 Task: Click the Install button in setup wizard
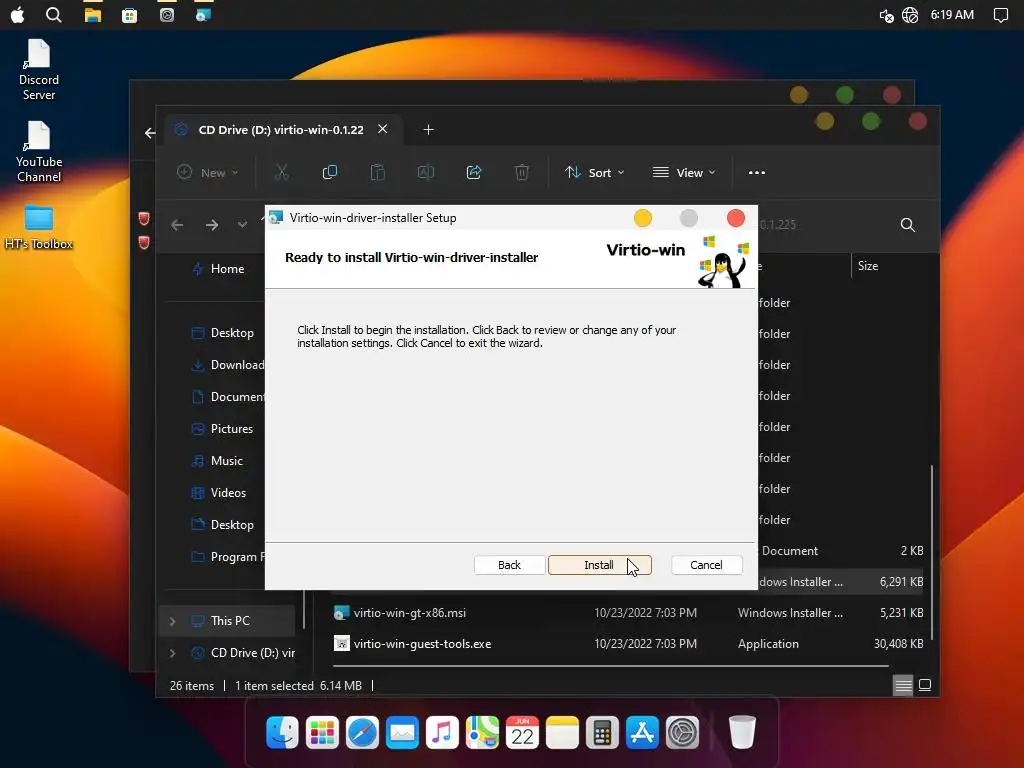coord(600,565)
